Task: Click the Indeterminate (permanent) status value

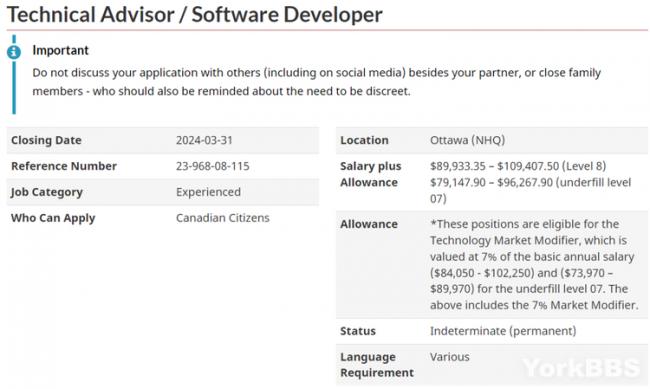Action: pos(503,331)
